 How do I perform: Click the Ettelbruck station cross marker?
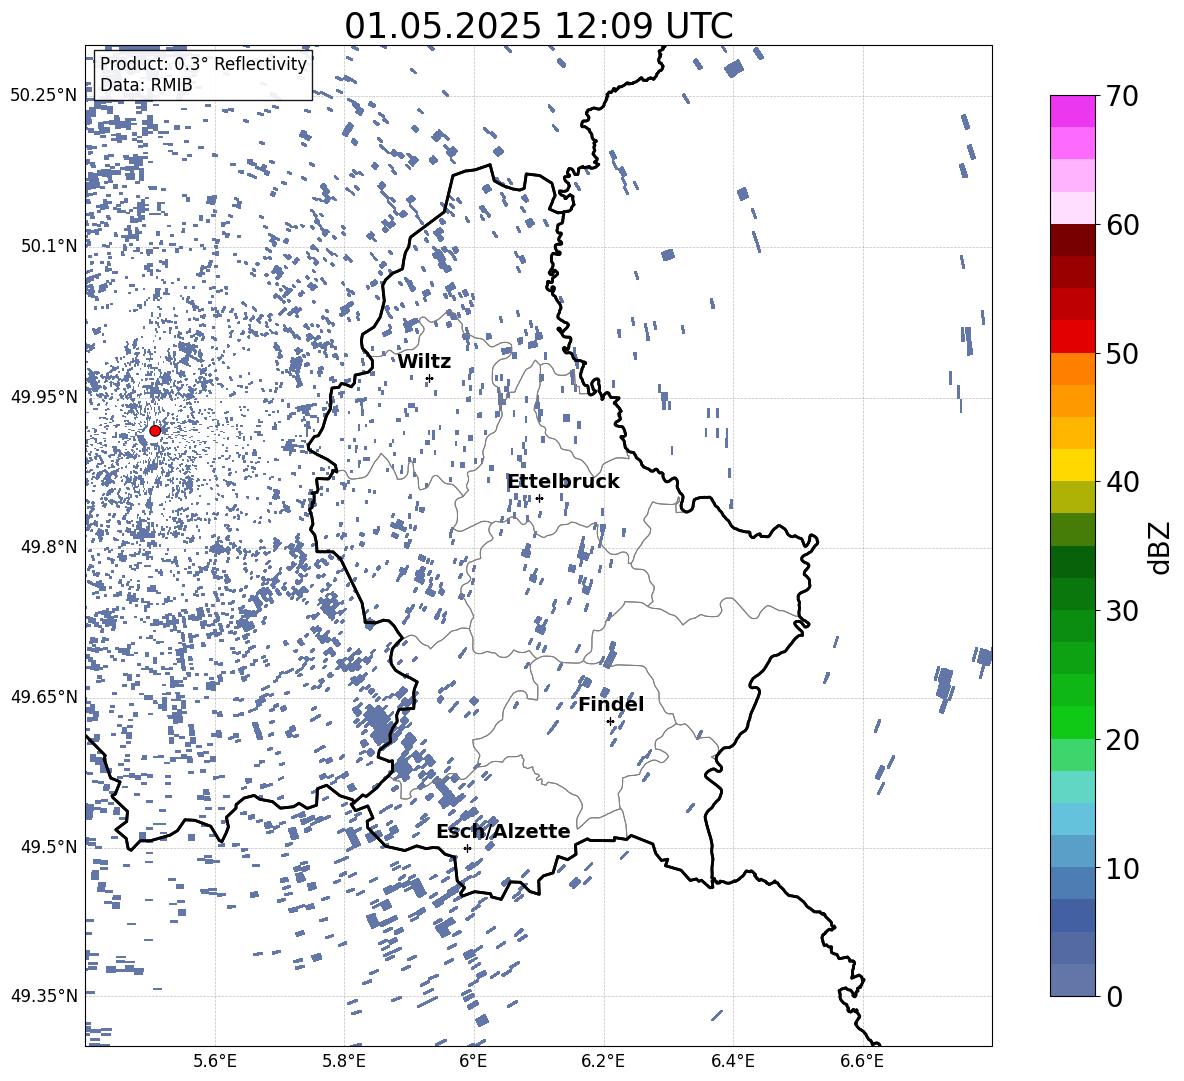[x=539, y=498]
